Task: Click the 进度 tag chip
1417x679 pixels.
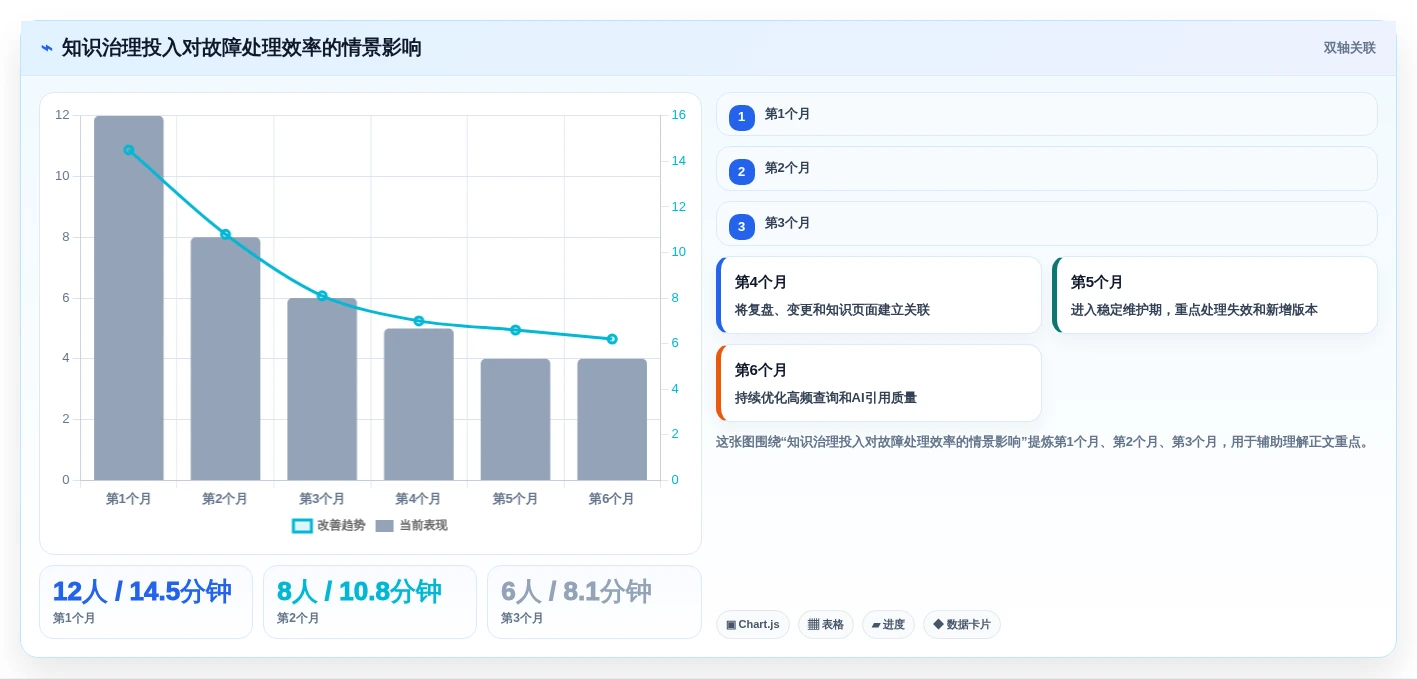Action: coord(888,625)
